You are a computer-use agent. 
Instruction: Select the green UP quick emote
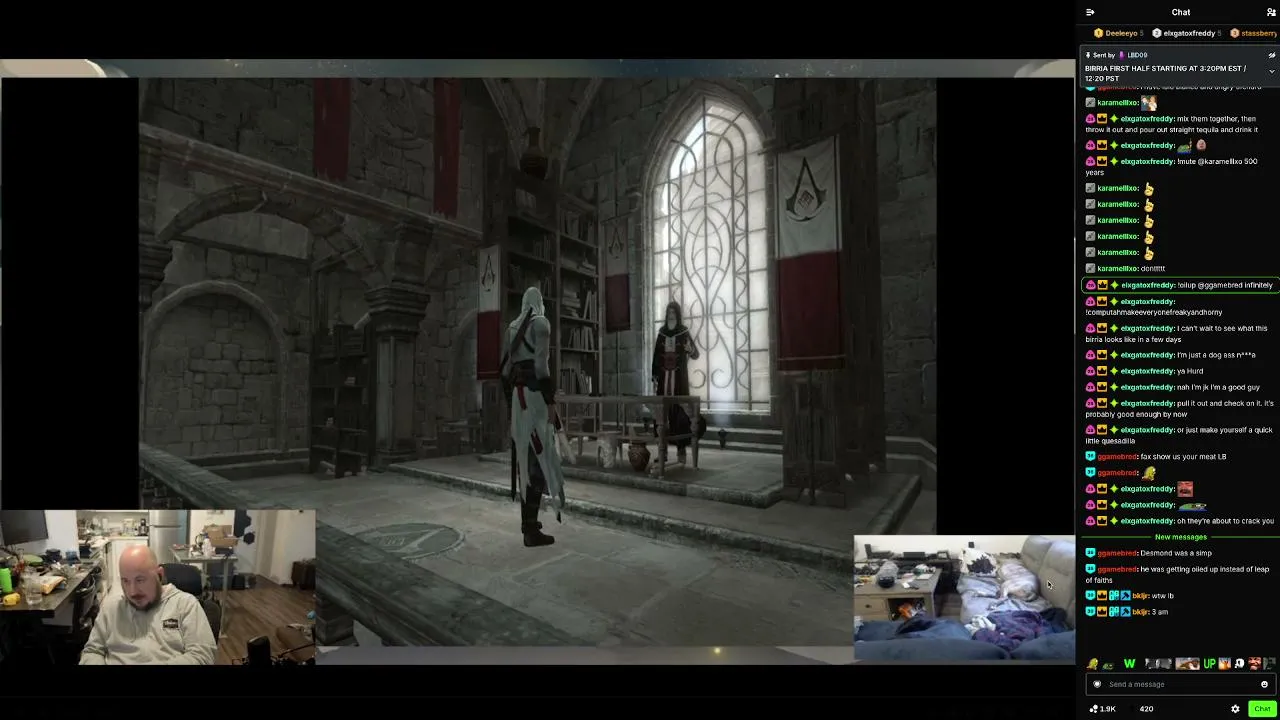(1209, 664)
